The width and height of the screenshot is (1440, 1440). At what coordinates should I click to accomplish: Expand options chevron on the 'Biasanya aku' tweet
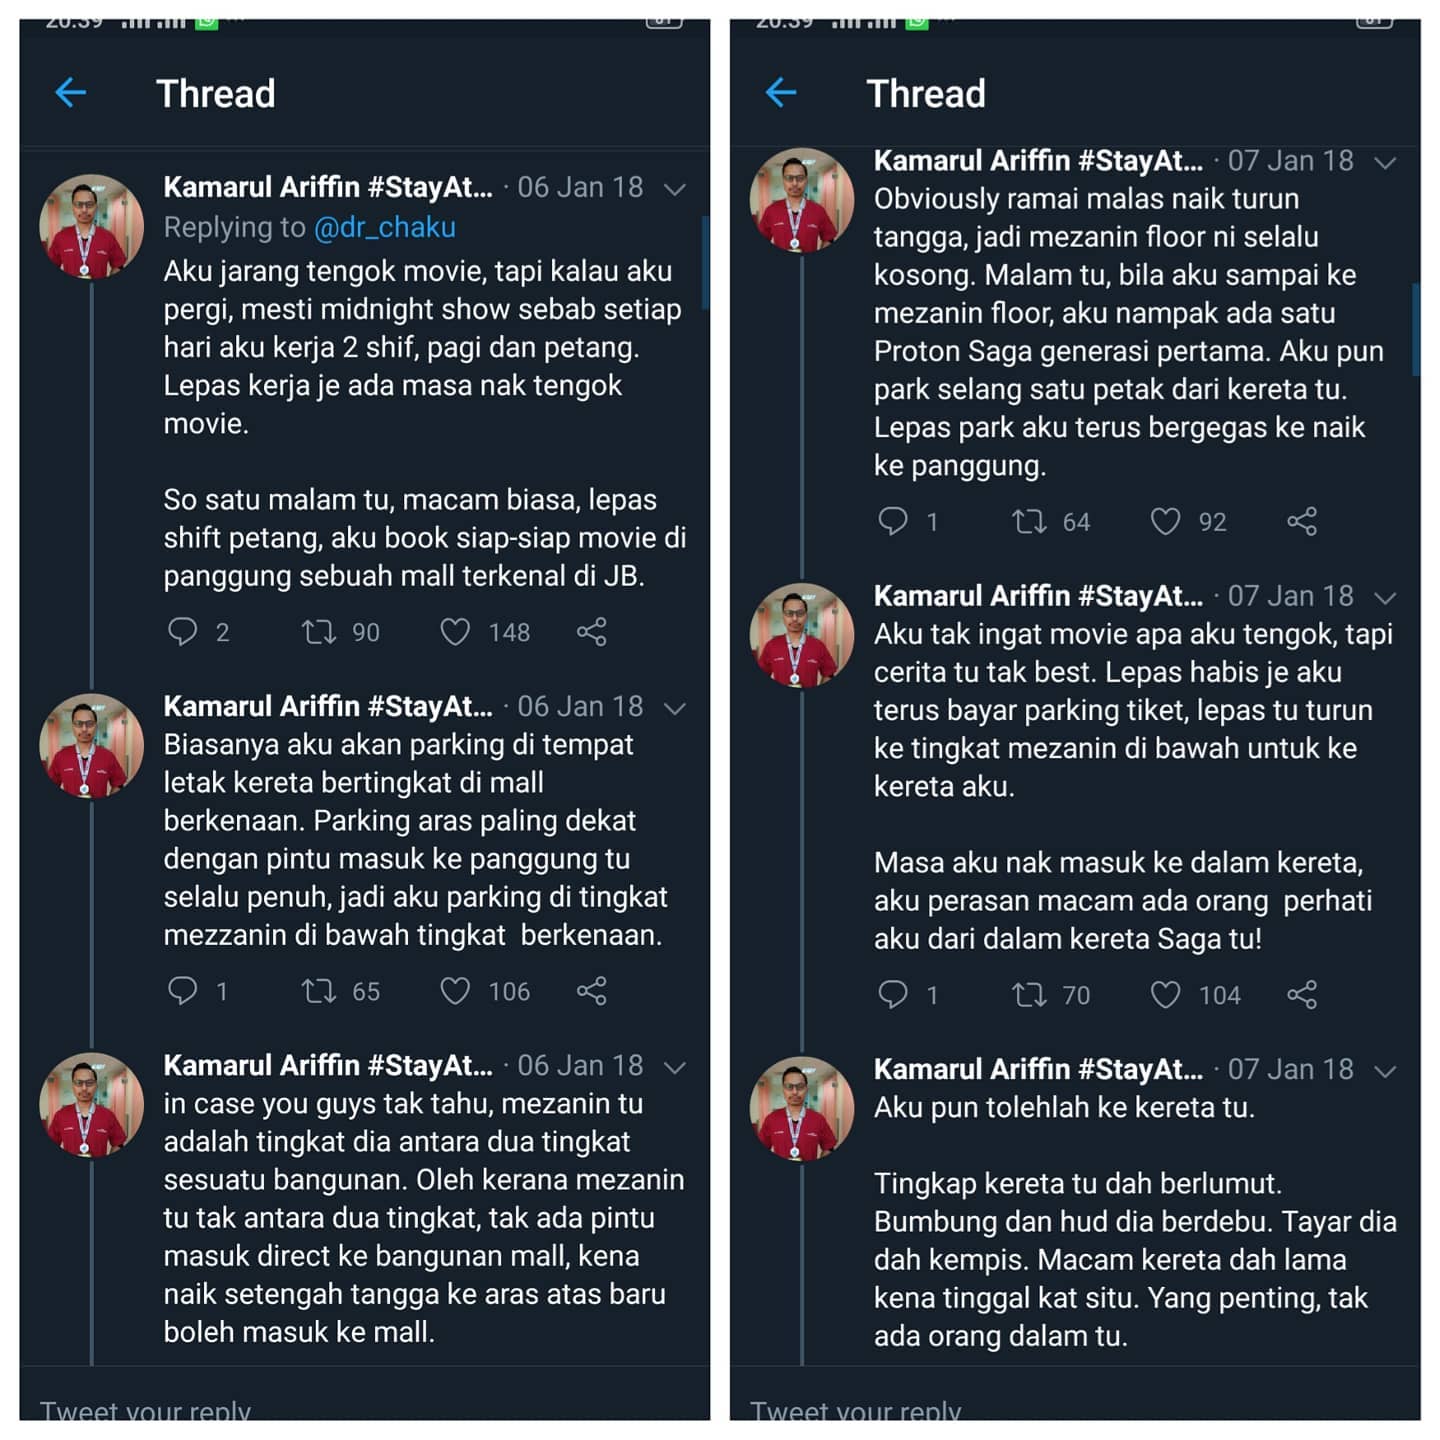click(x=675, y=708)
